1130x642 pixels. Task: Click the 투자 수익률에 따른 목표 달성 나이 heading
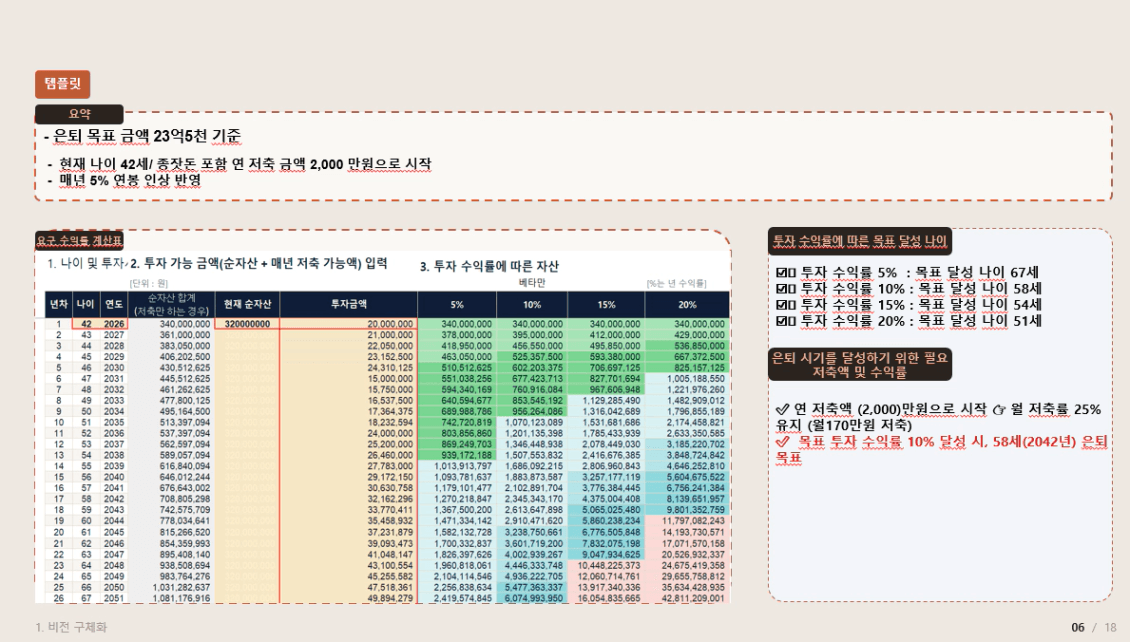(x=860, y=241)
